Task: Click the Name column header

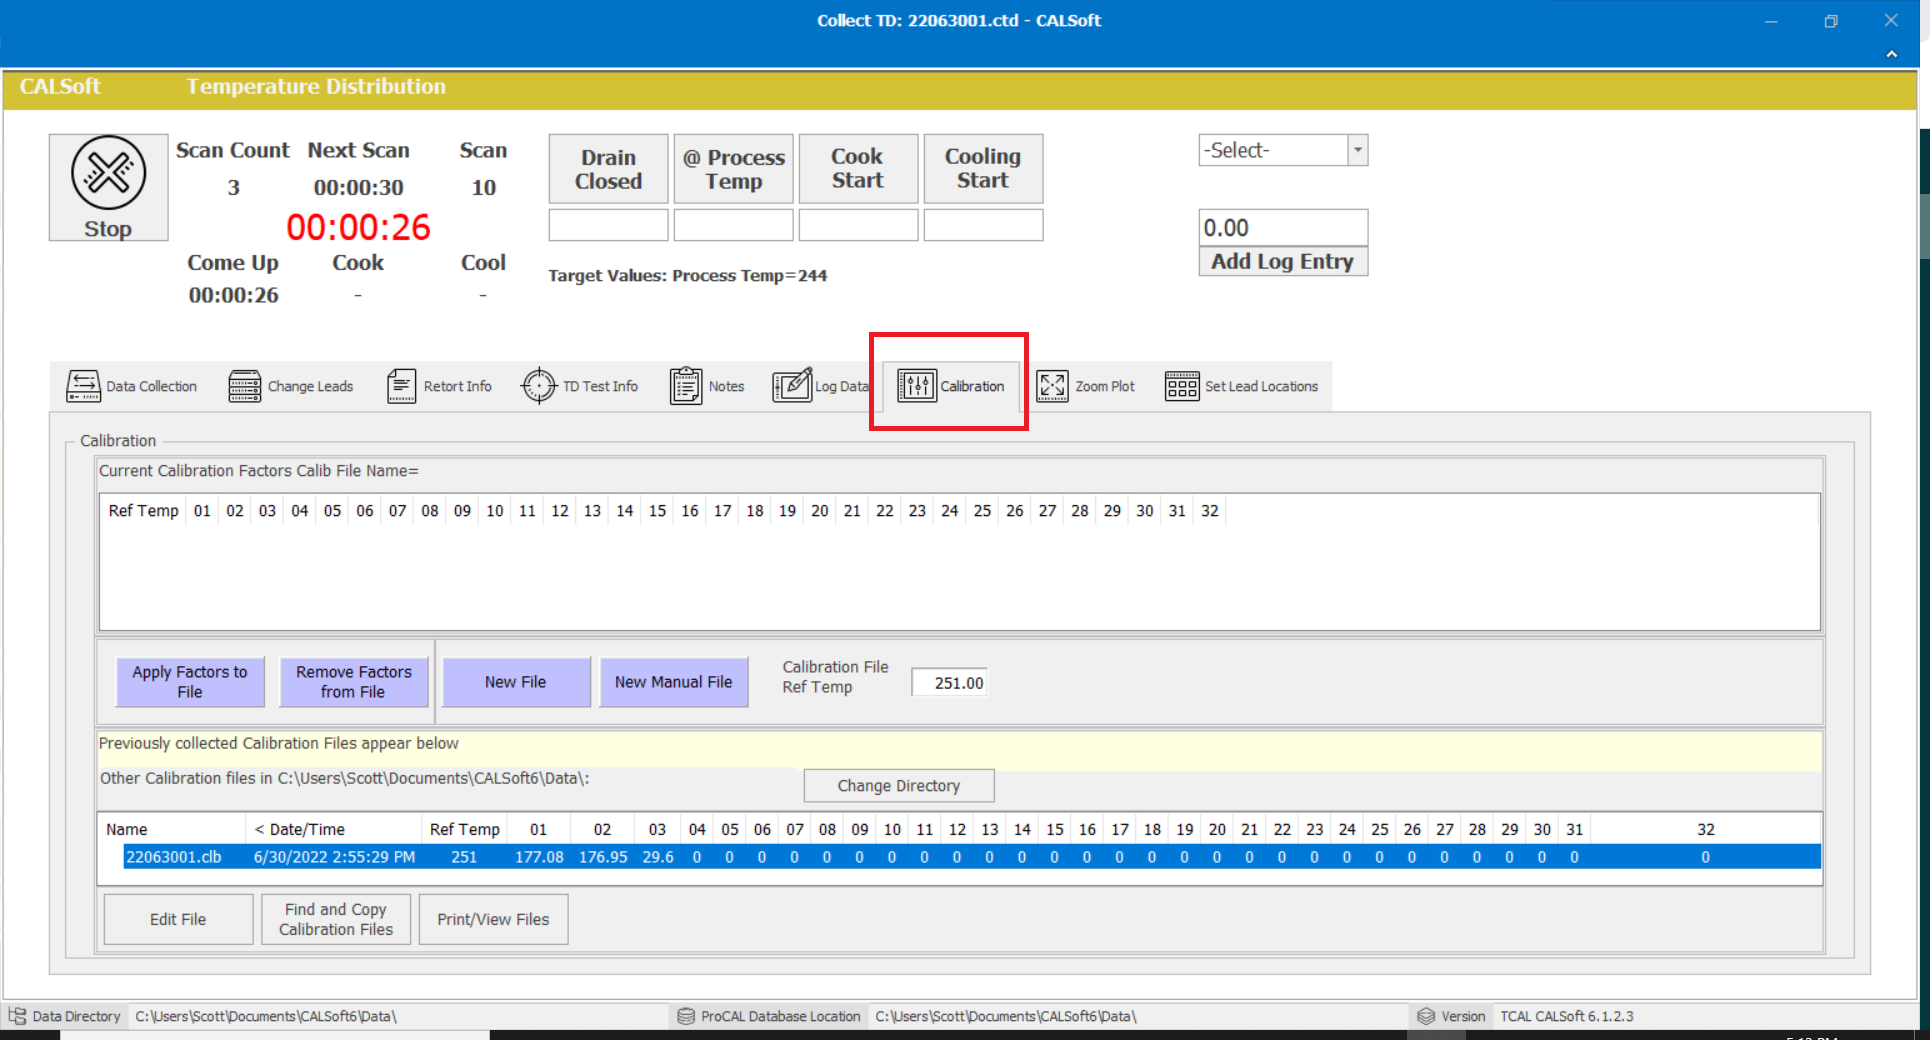Action: point(172,829)
